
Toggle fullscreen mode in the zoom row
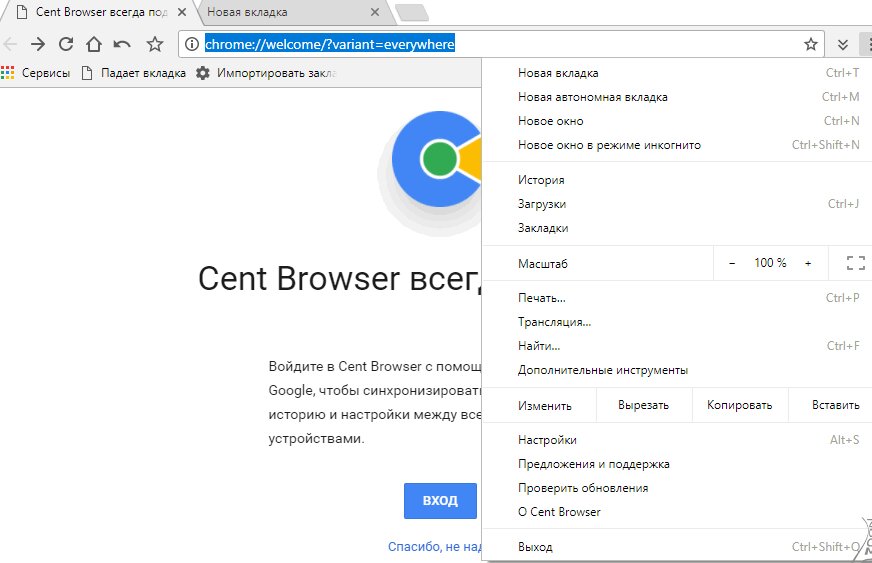point(855,263)
